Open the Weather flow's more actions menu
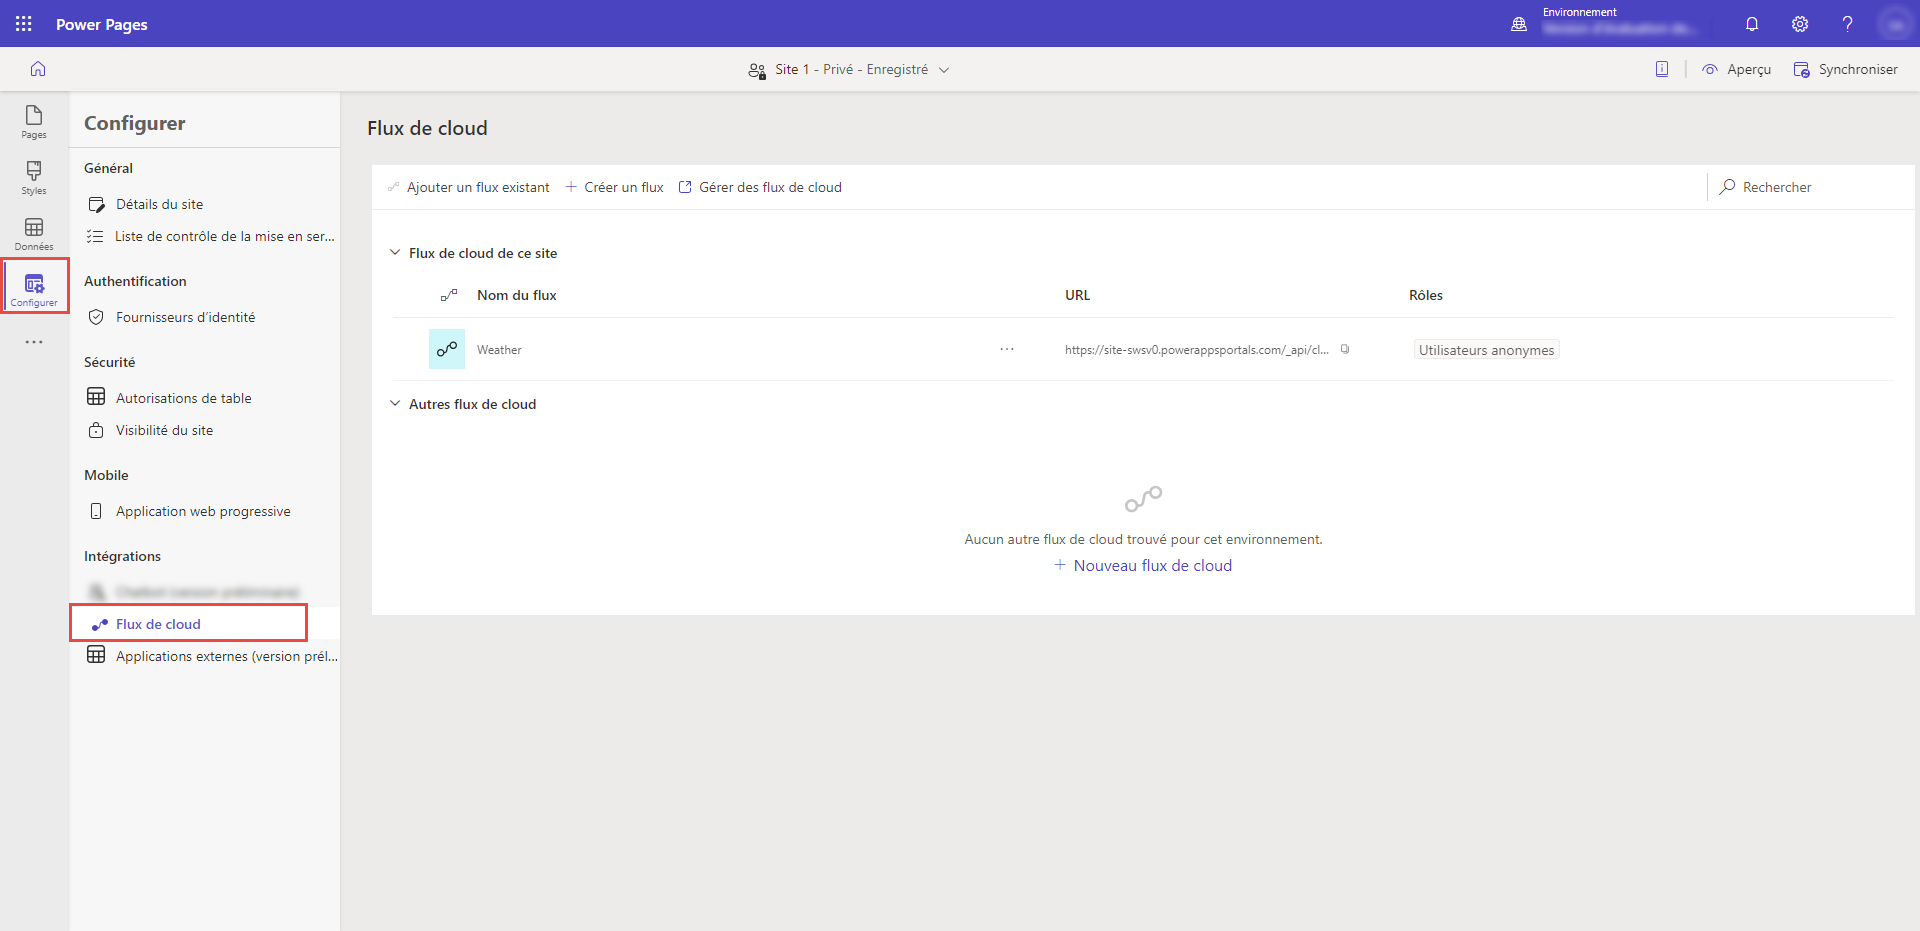 tap(1007, 349)
